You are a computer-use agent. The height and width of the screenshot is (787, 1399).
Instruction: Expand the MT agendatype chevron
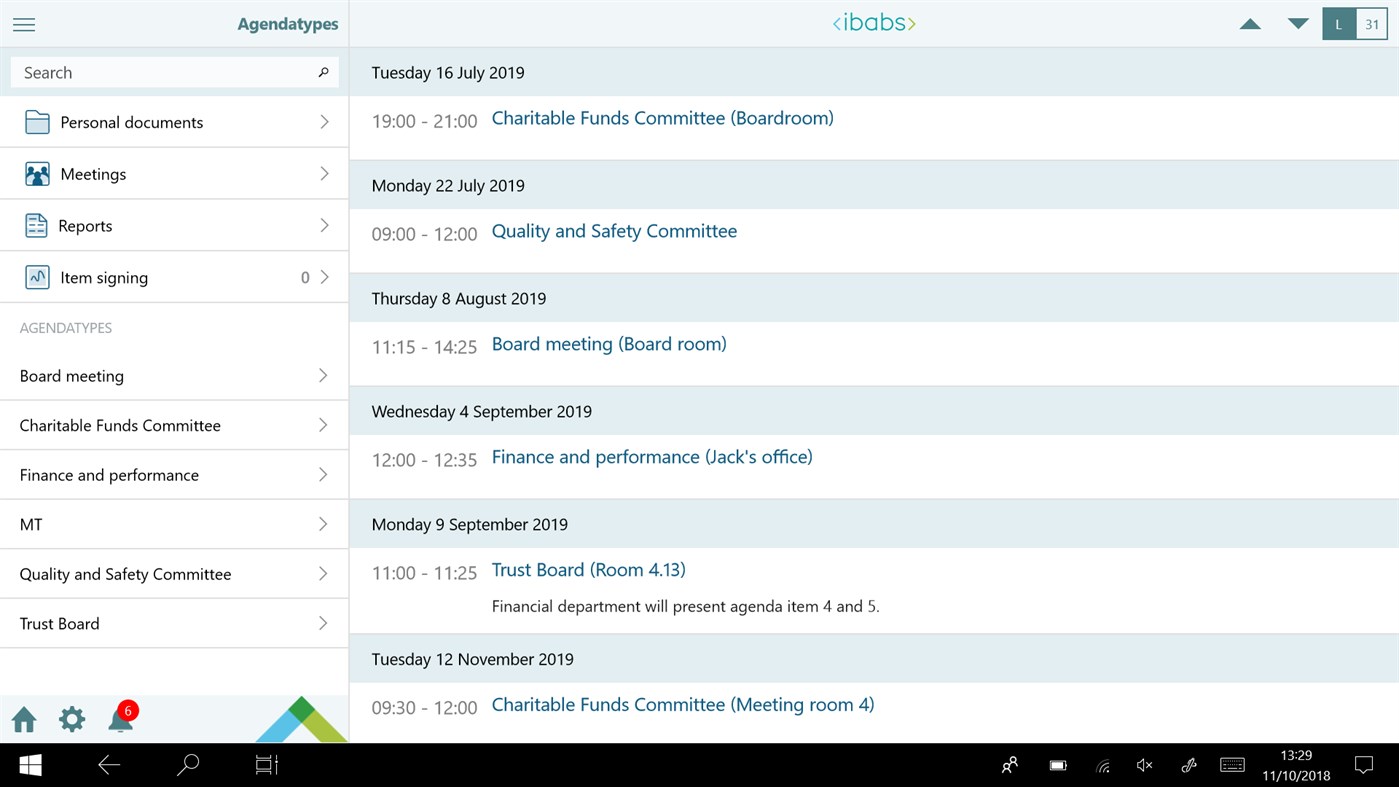pos(323,524)
